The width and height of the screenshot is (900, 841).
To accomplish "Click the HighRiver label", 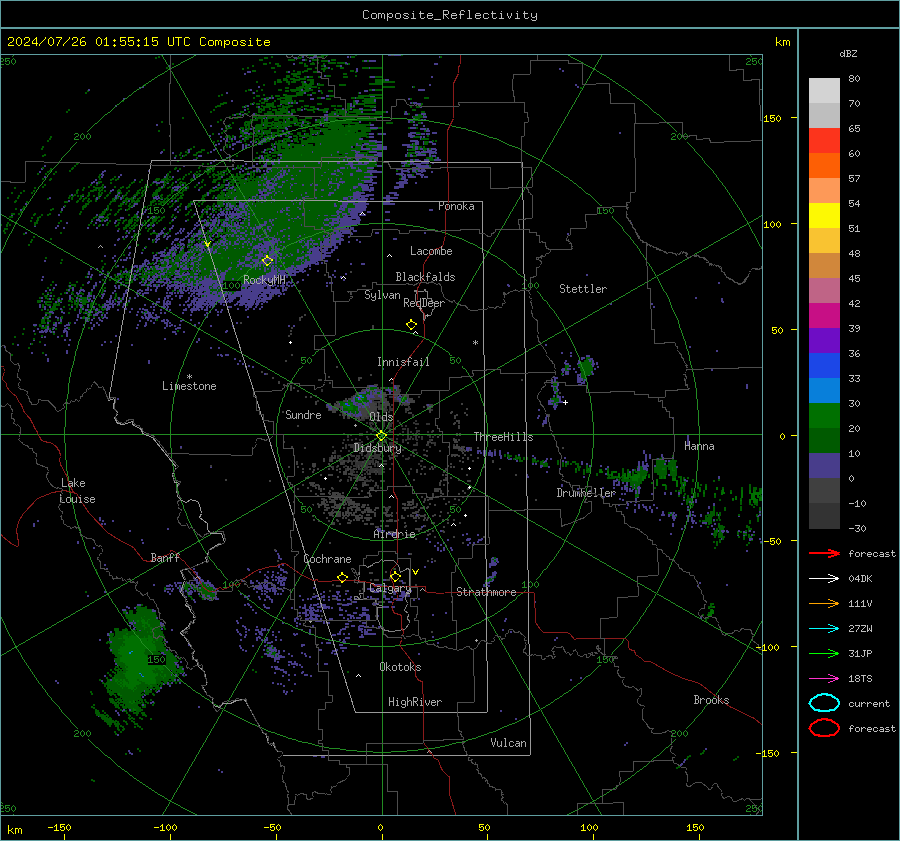I will (415, 702).
